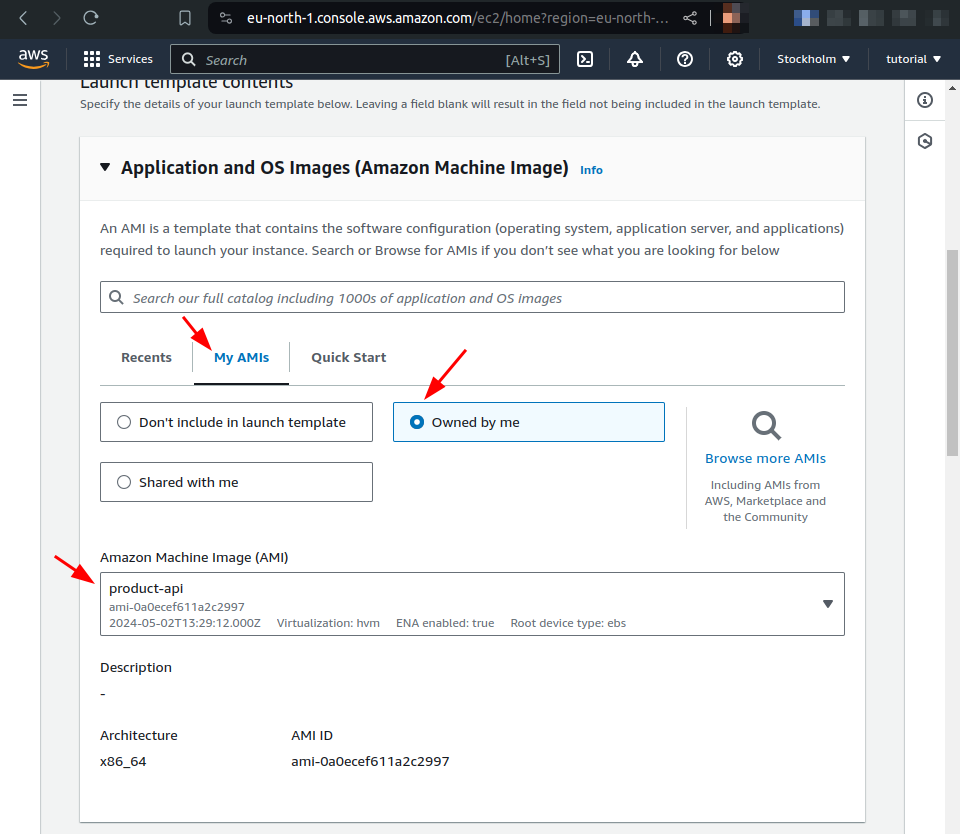
Task: Click the AWS top search field
Action: tap(365, 59)
